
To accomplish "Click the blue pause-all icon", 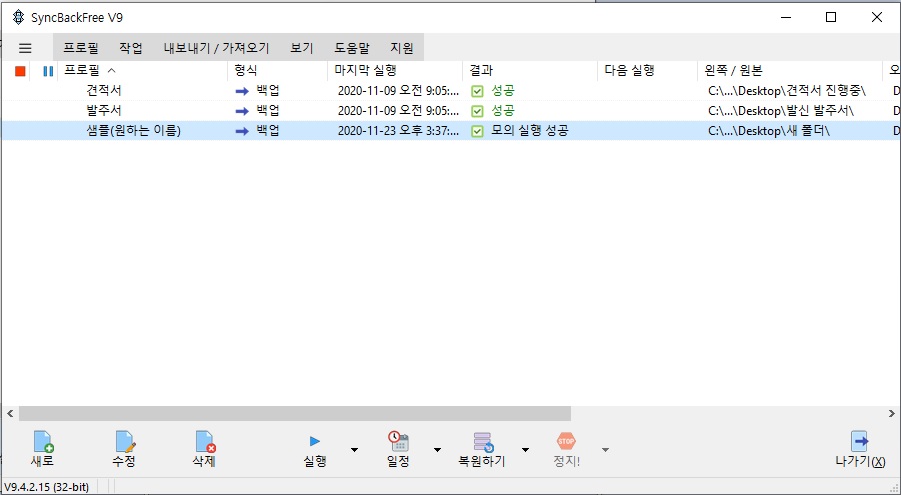I will coord(48,71).
